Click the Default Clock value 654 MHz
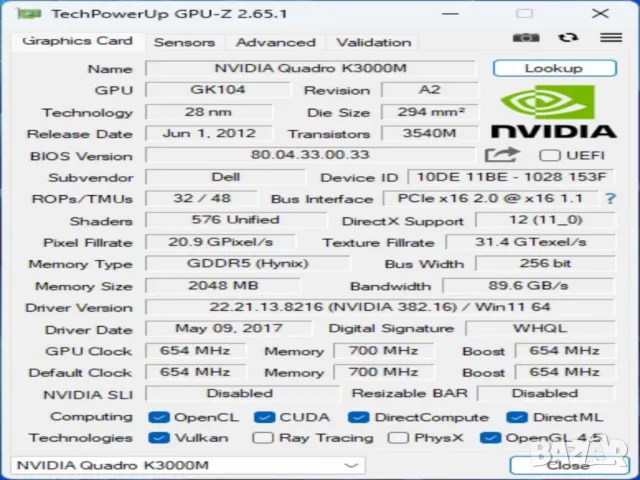Image resolution: width=640 pixels, height=480 pixels. (x=196, y=372)
